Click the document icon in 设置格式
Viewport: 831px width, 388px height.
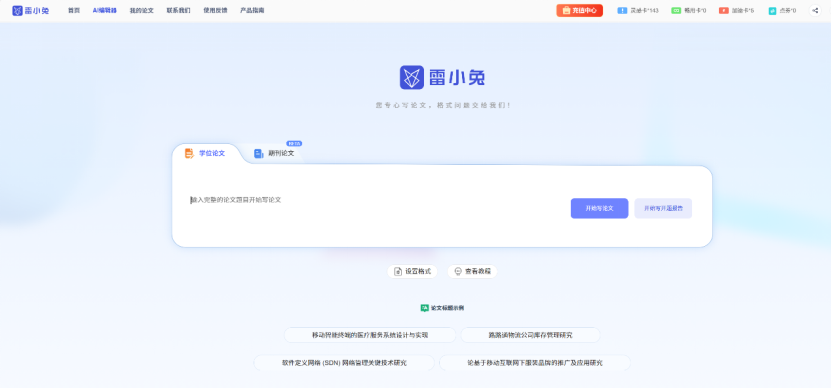398,271
